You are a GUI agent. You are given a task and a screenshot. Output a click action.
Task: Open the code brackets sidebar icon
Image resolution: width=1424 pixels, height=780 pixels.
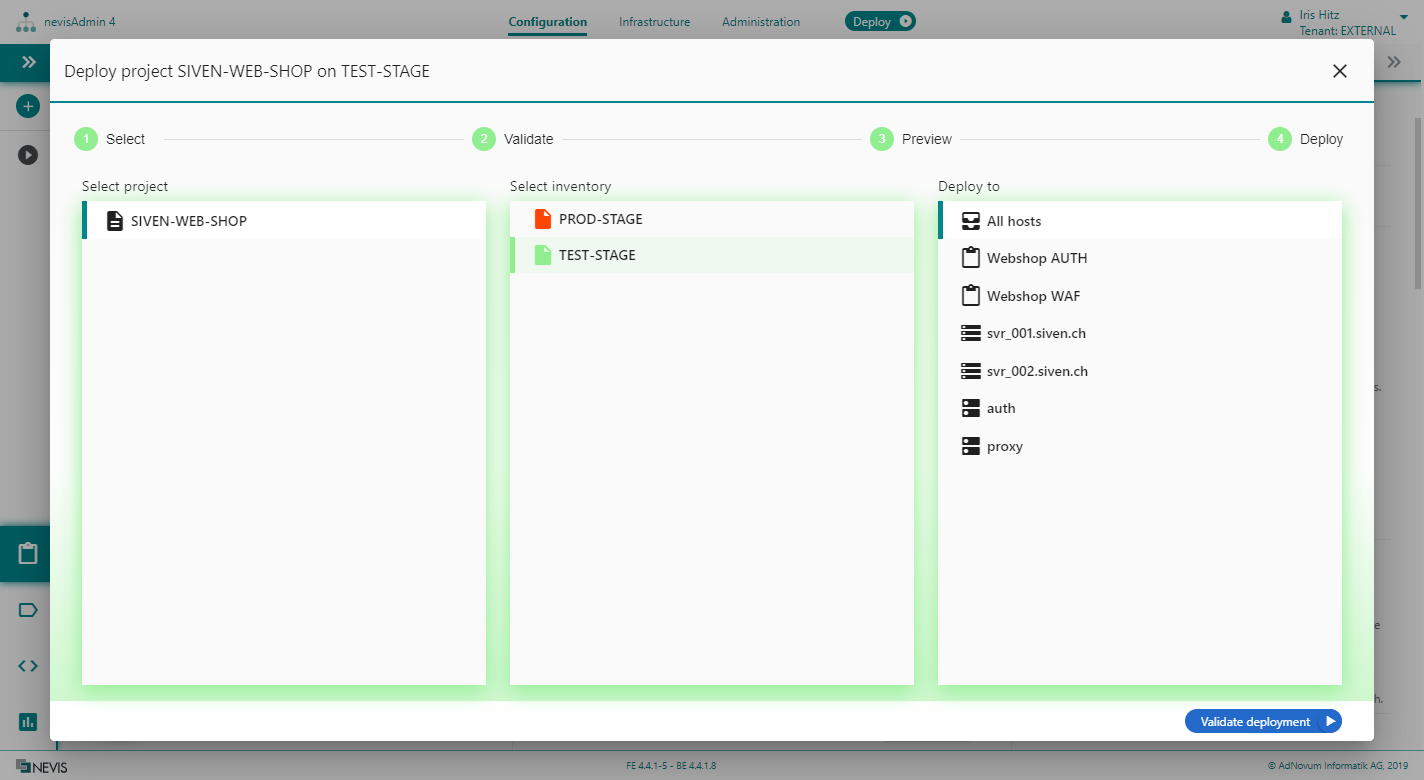(x=28, y=666)
